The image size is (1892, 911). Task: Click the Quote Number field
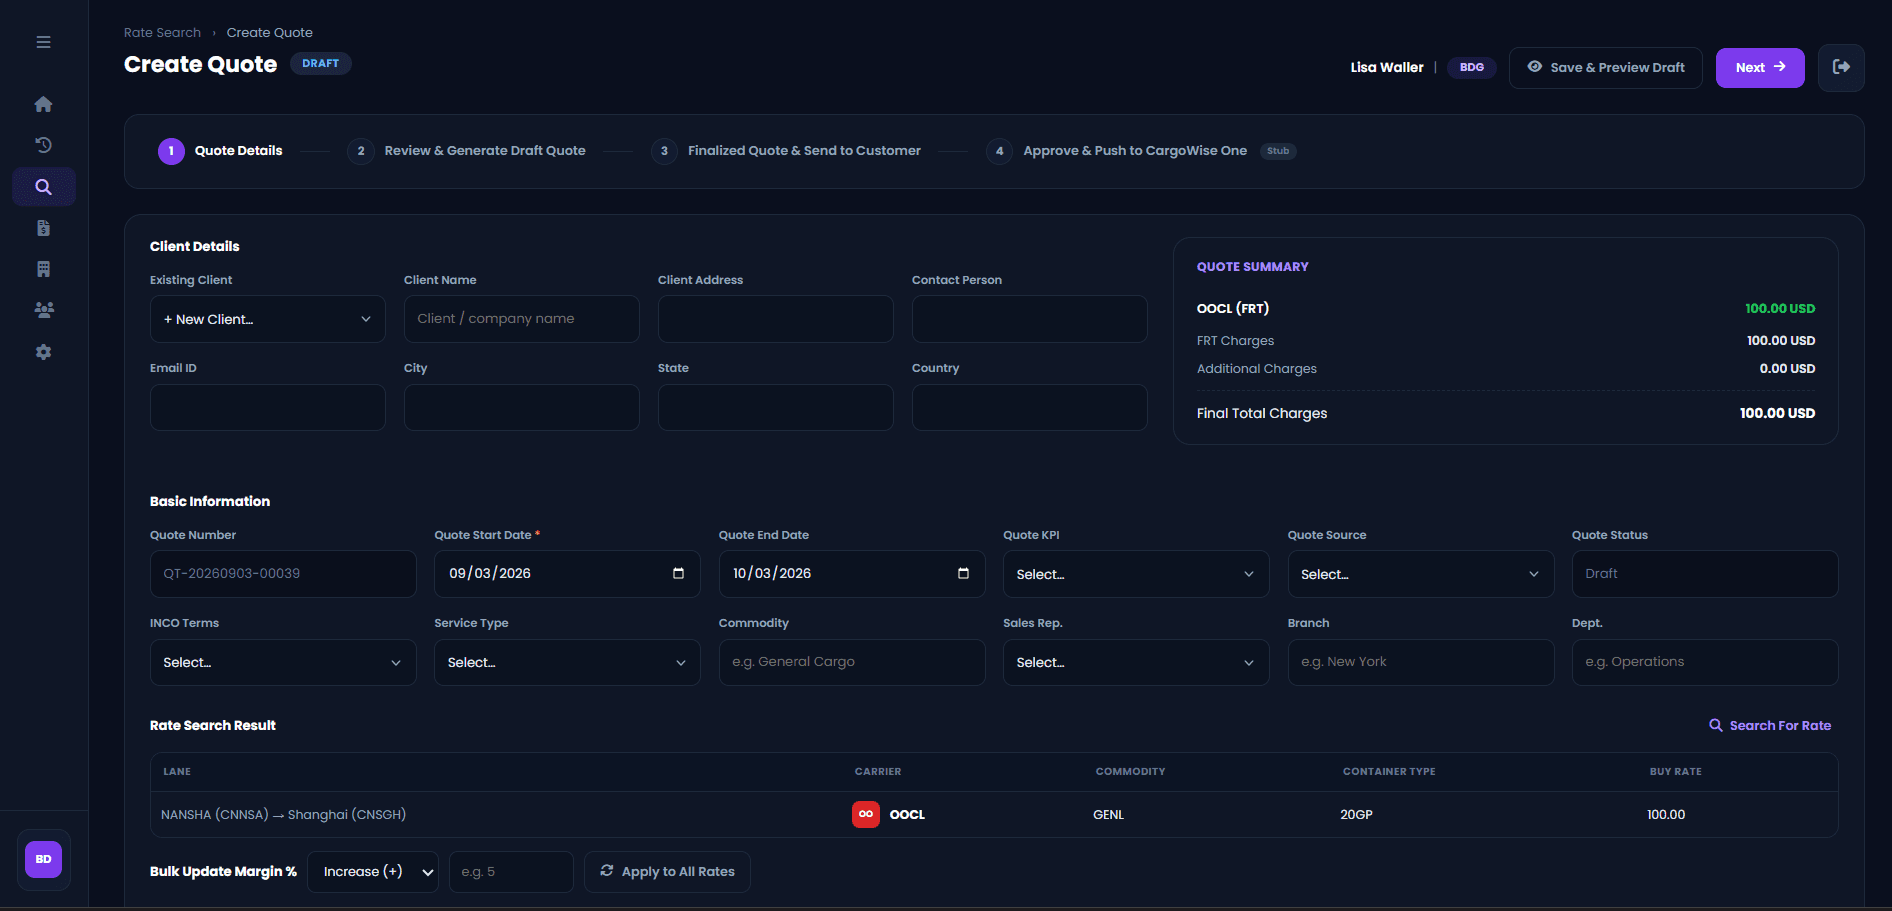point(283,574)
